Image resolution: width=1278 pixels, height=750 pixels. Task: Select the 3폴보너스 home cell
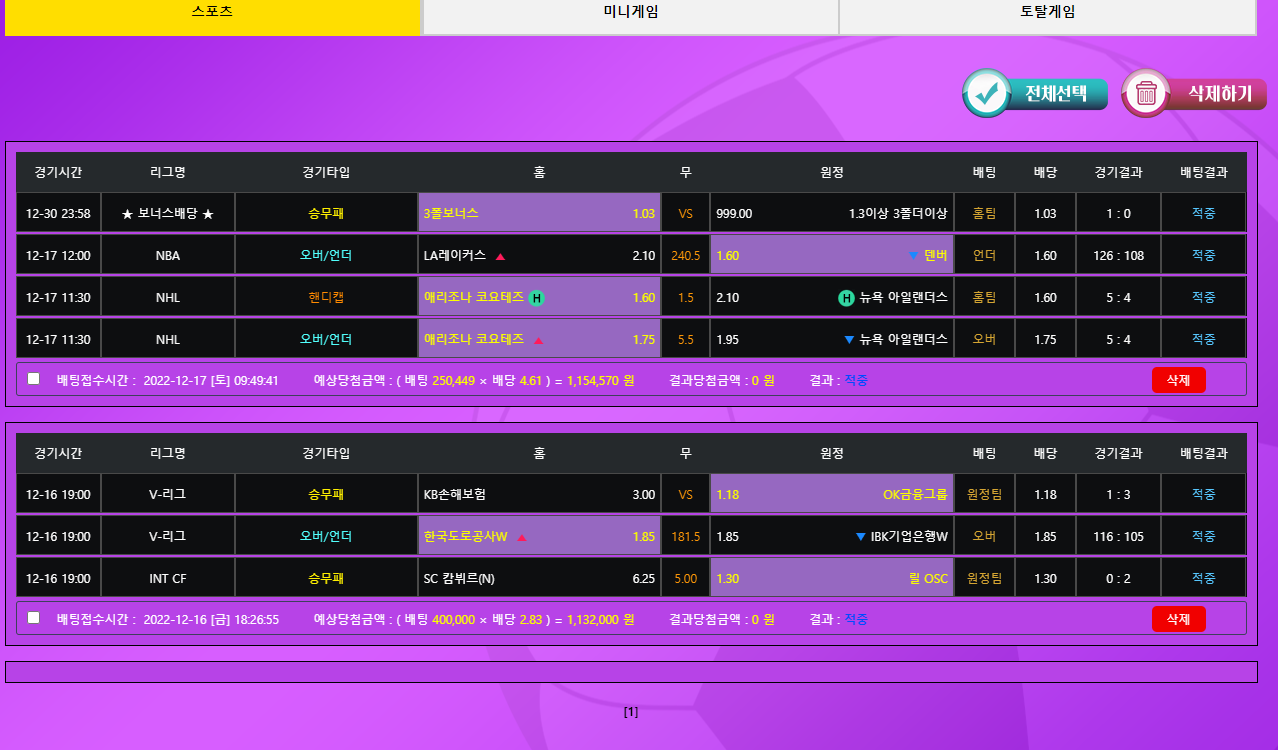tap(539, 213)
